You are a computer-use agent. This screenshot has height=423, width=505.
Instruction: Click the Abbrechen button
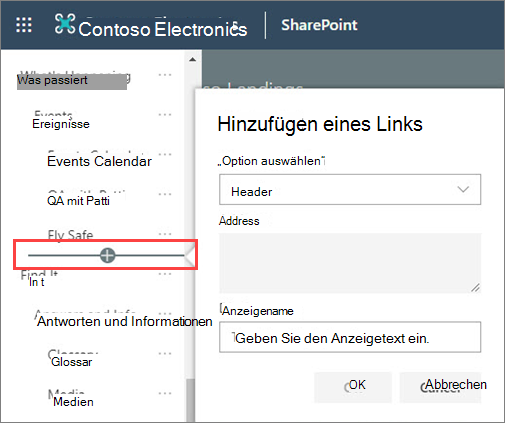tap(440, 387)
